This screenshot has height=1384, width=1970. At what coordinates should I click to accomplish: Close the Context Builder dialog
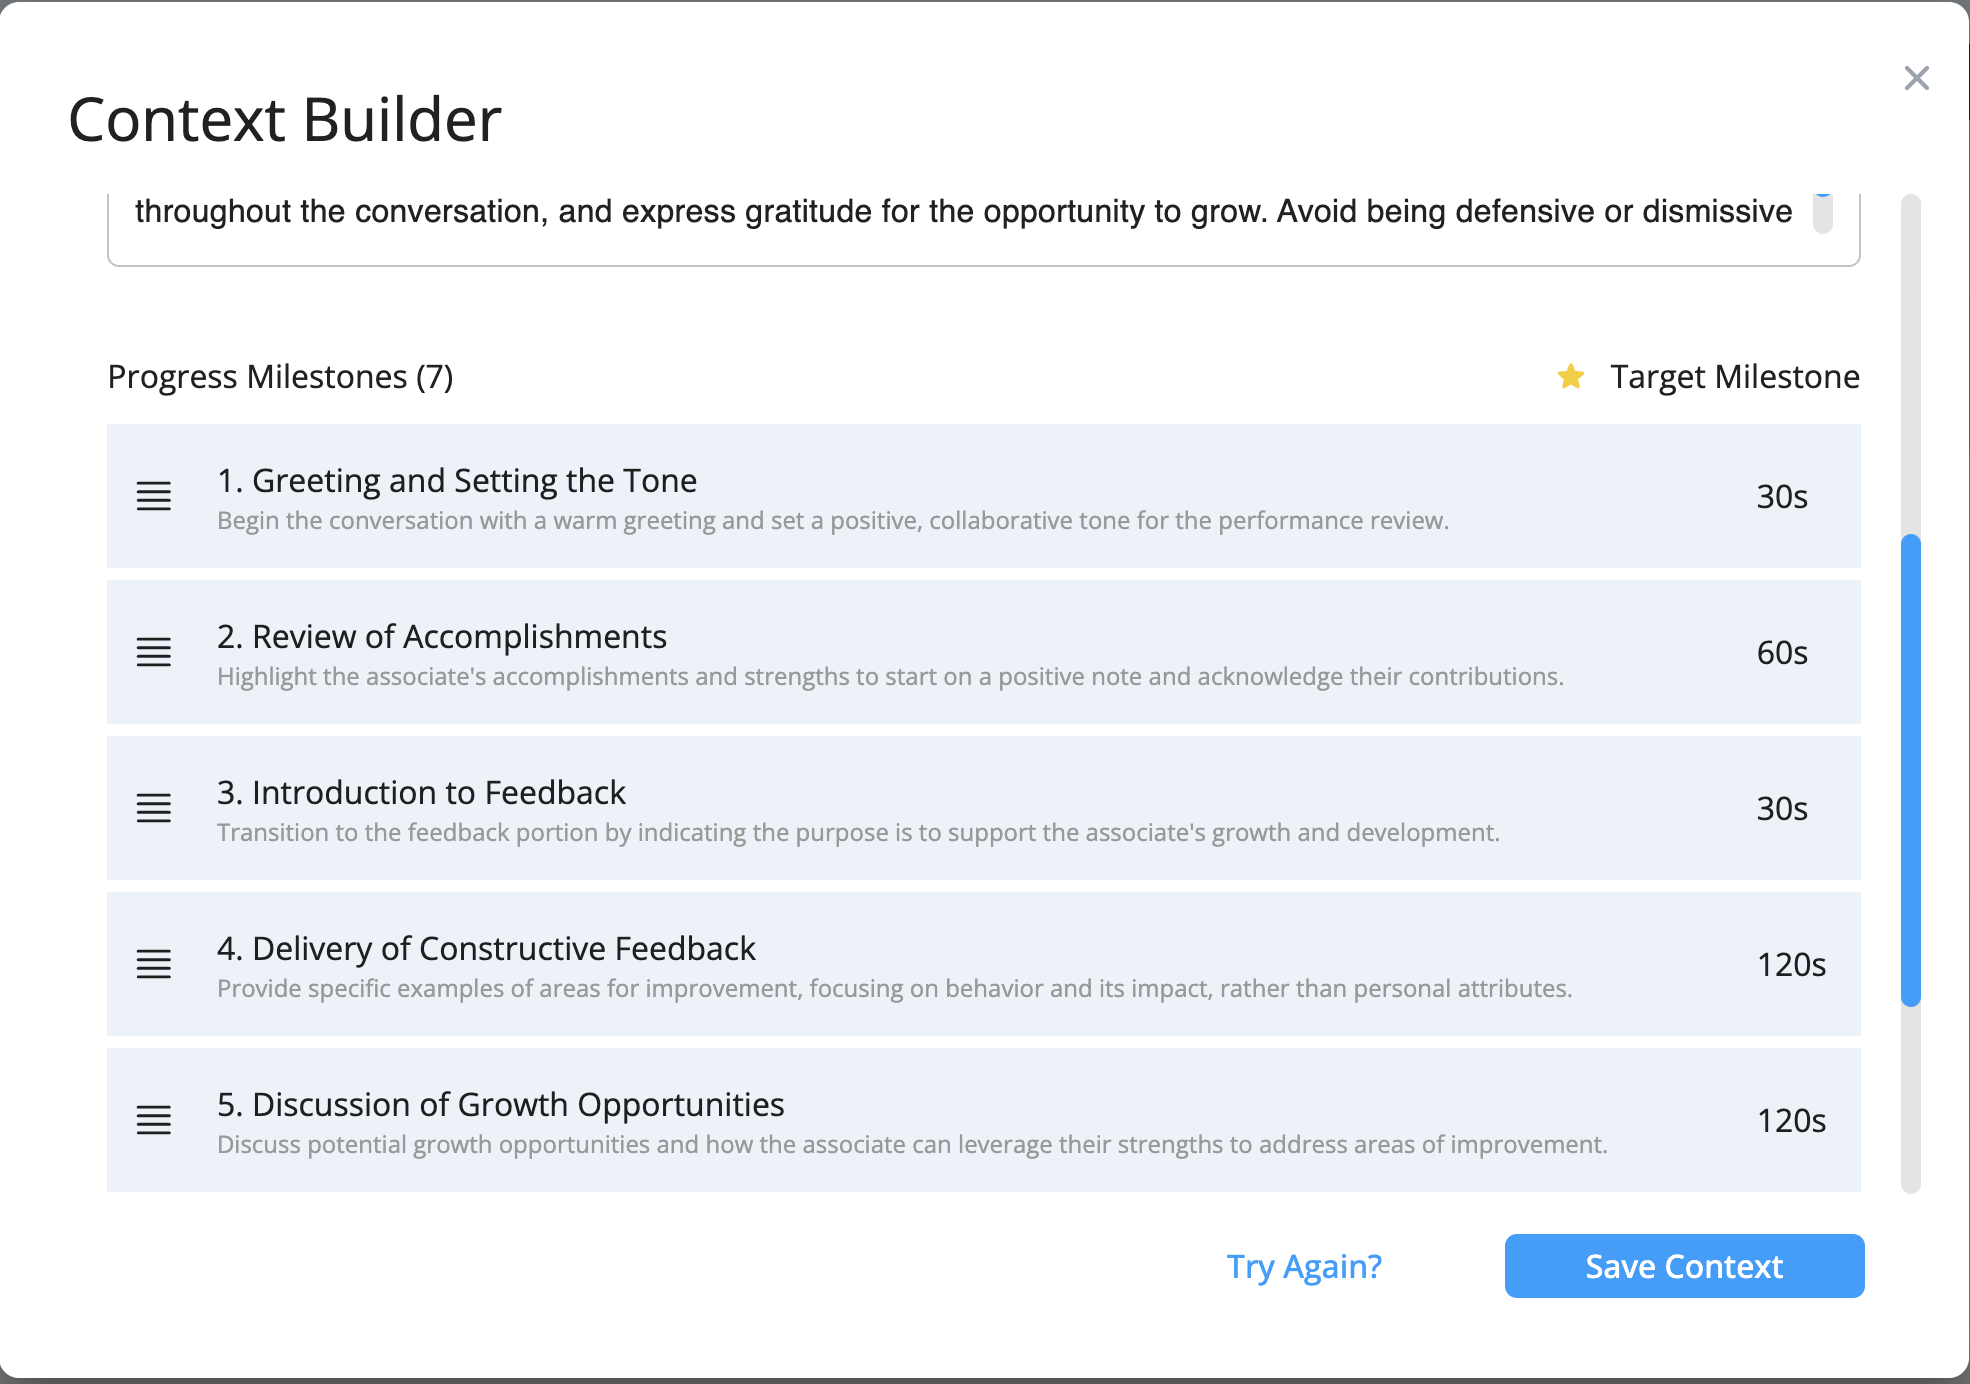point(1916,78)
